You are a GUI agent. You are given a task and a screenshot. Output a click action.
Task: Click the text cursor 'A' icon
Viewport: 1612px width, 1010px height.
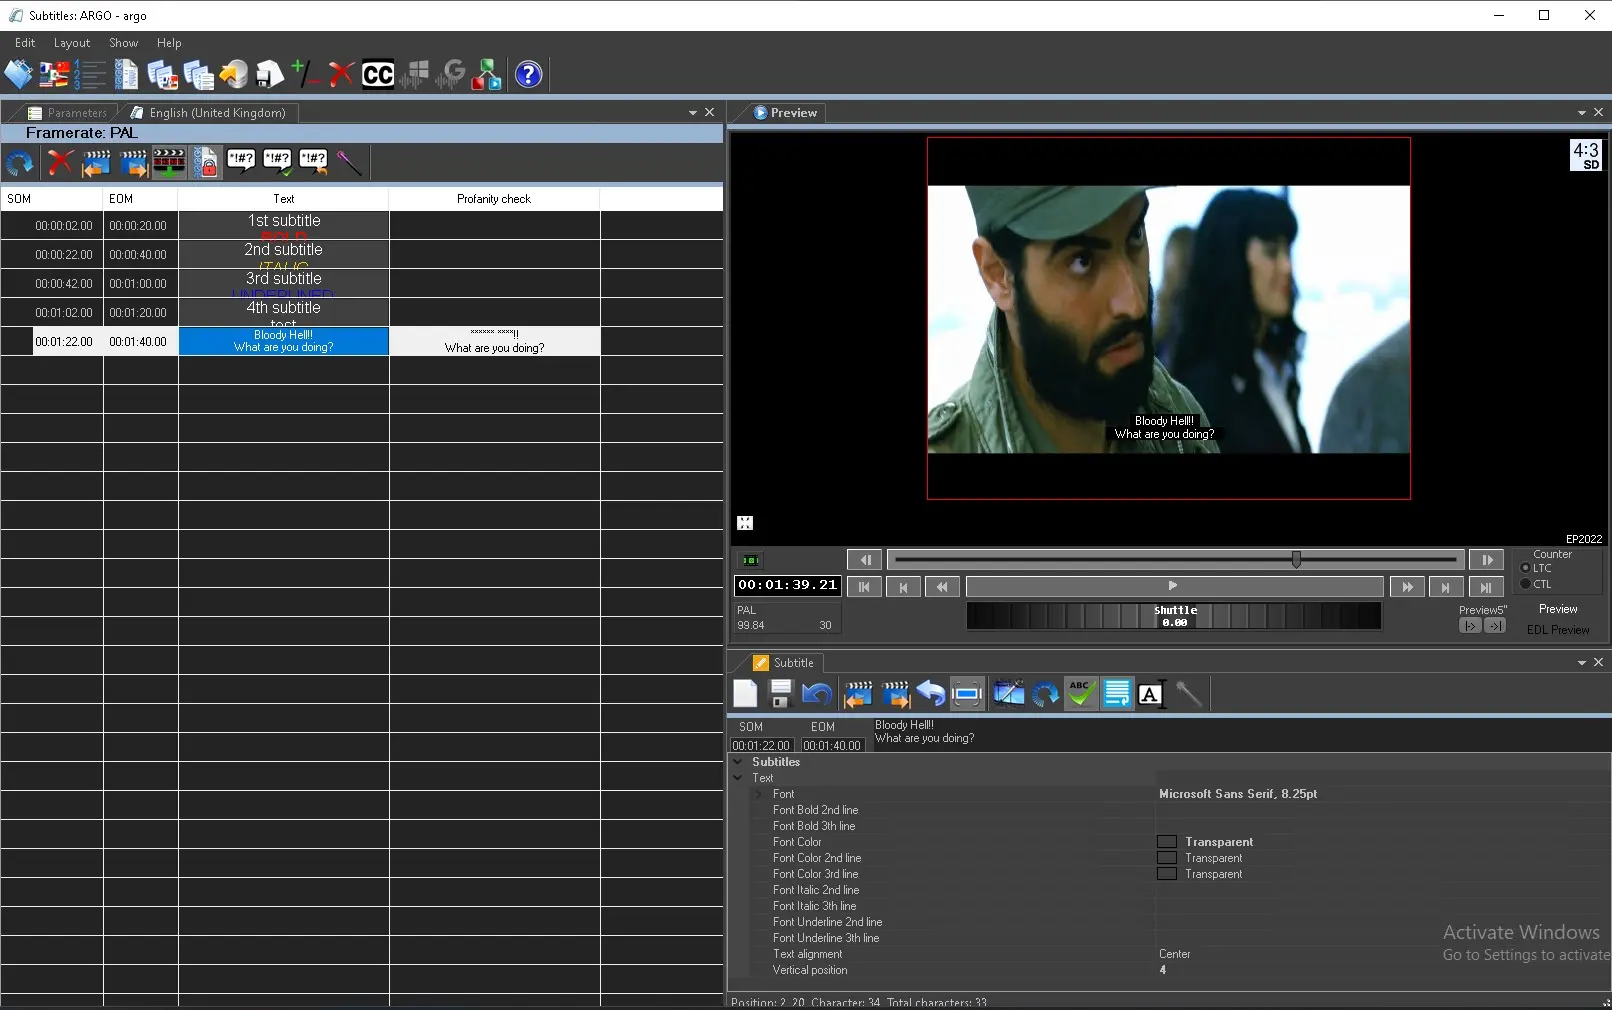pyautogui.click(x=1151, y=694)
